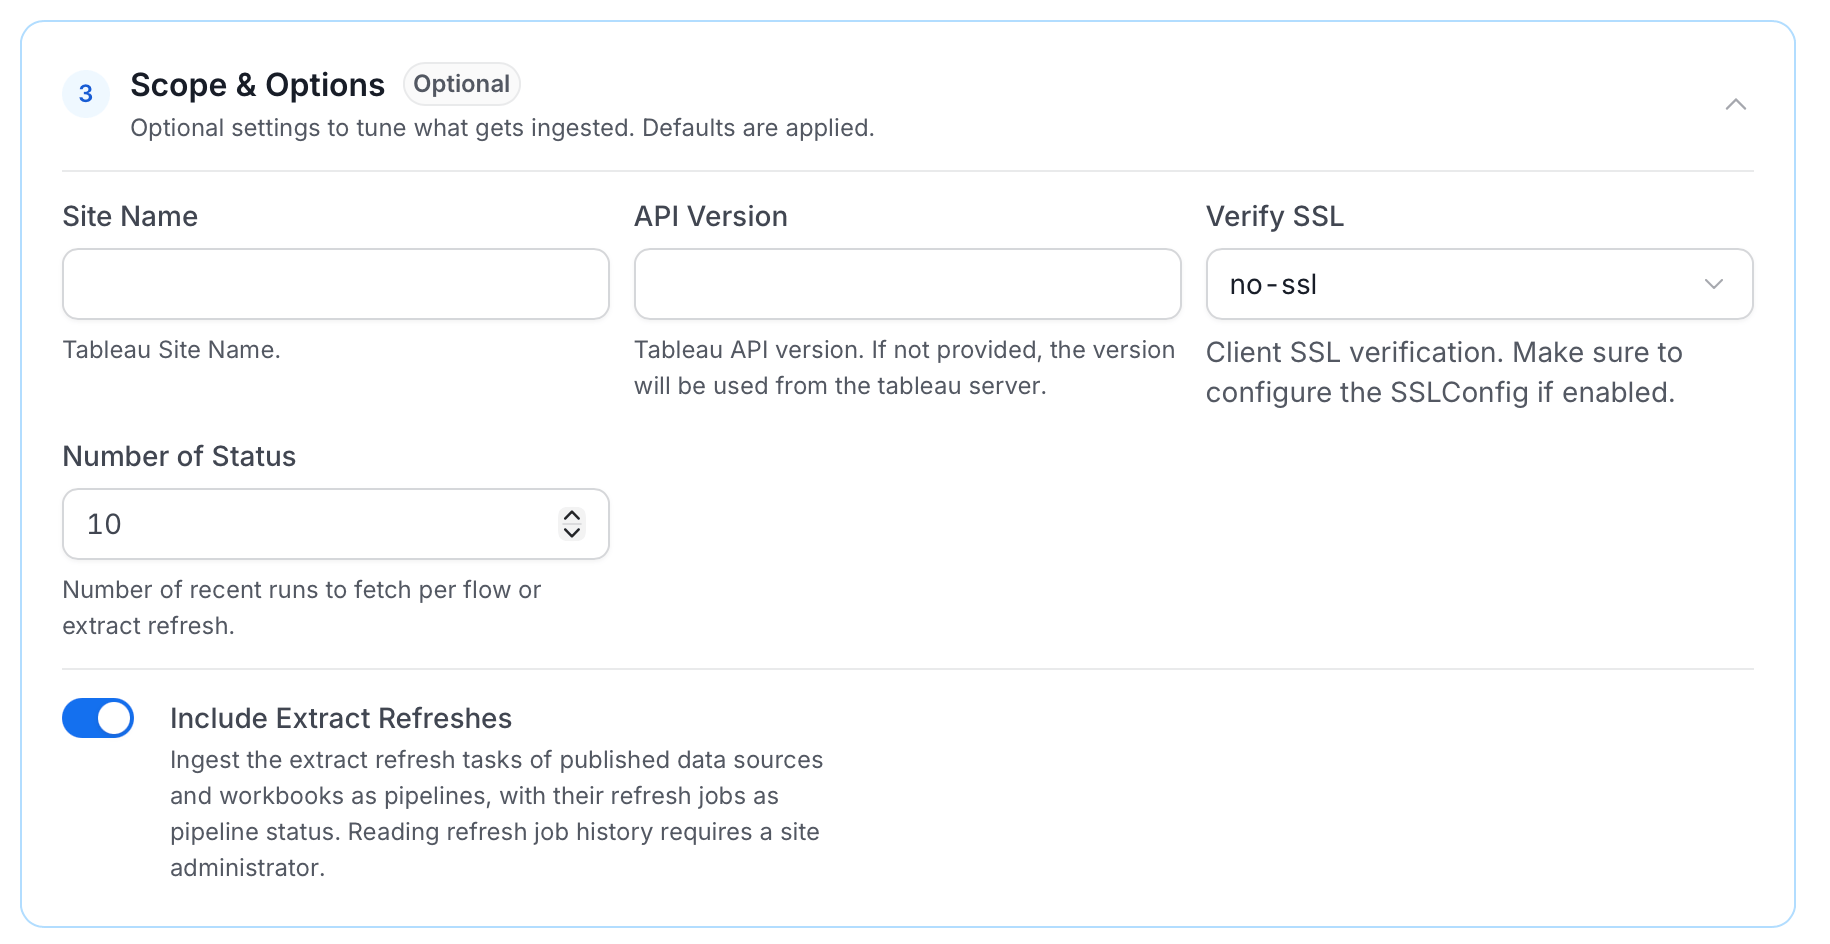Click the "Ingest the extract refresh tasks" description
The height and width of the screenshot is (944, 1830).
496,814
